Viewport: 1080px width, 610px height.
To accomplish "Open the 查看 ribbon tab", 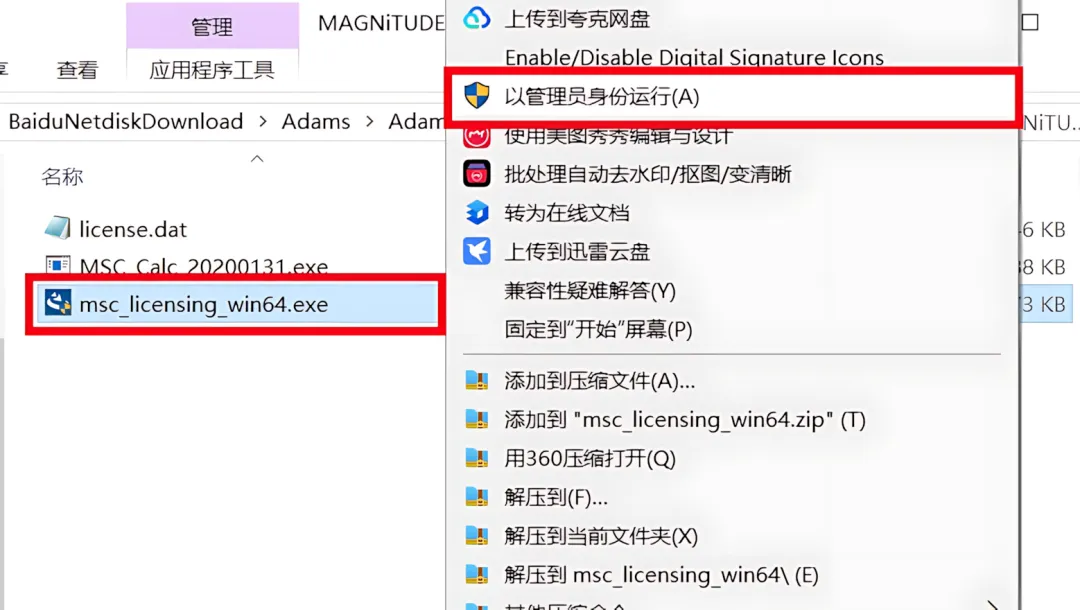I will [x=77, y=70].
